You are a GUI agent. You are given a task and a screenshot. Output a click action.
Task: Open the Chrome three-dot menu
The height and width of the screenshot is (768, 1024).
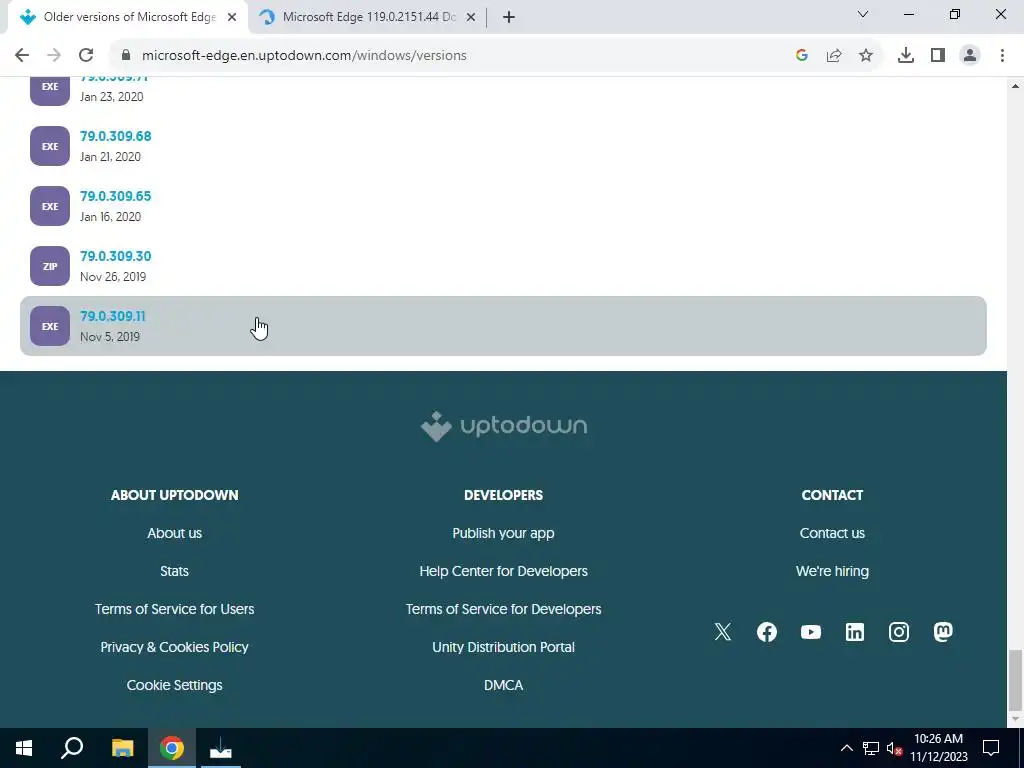coord(1002,56)
